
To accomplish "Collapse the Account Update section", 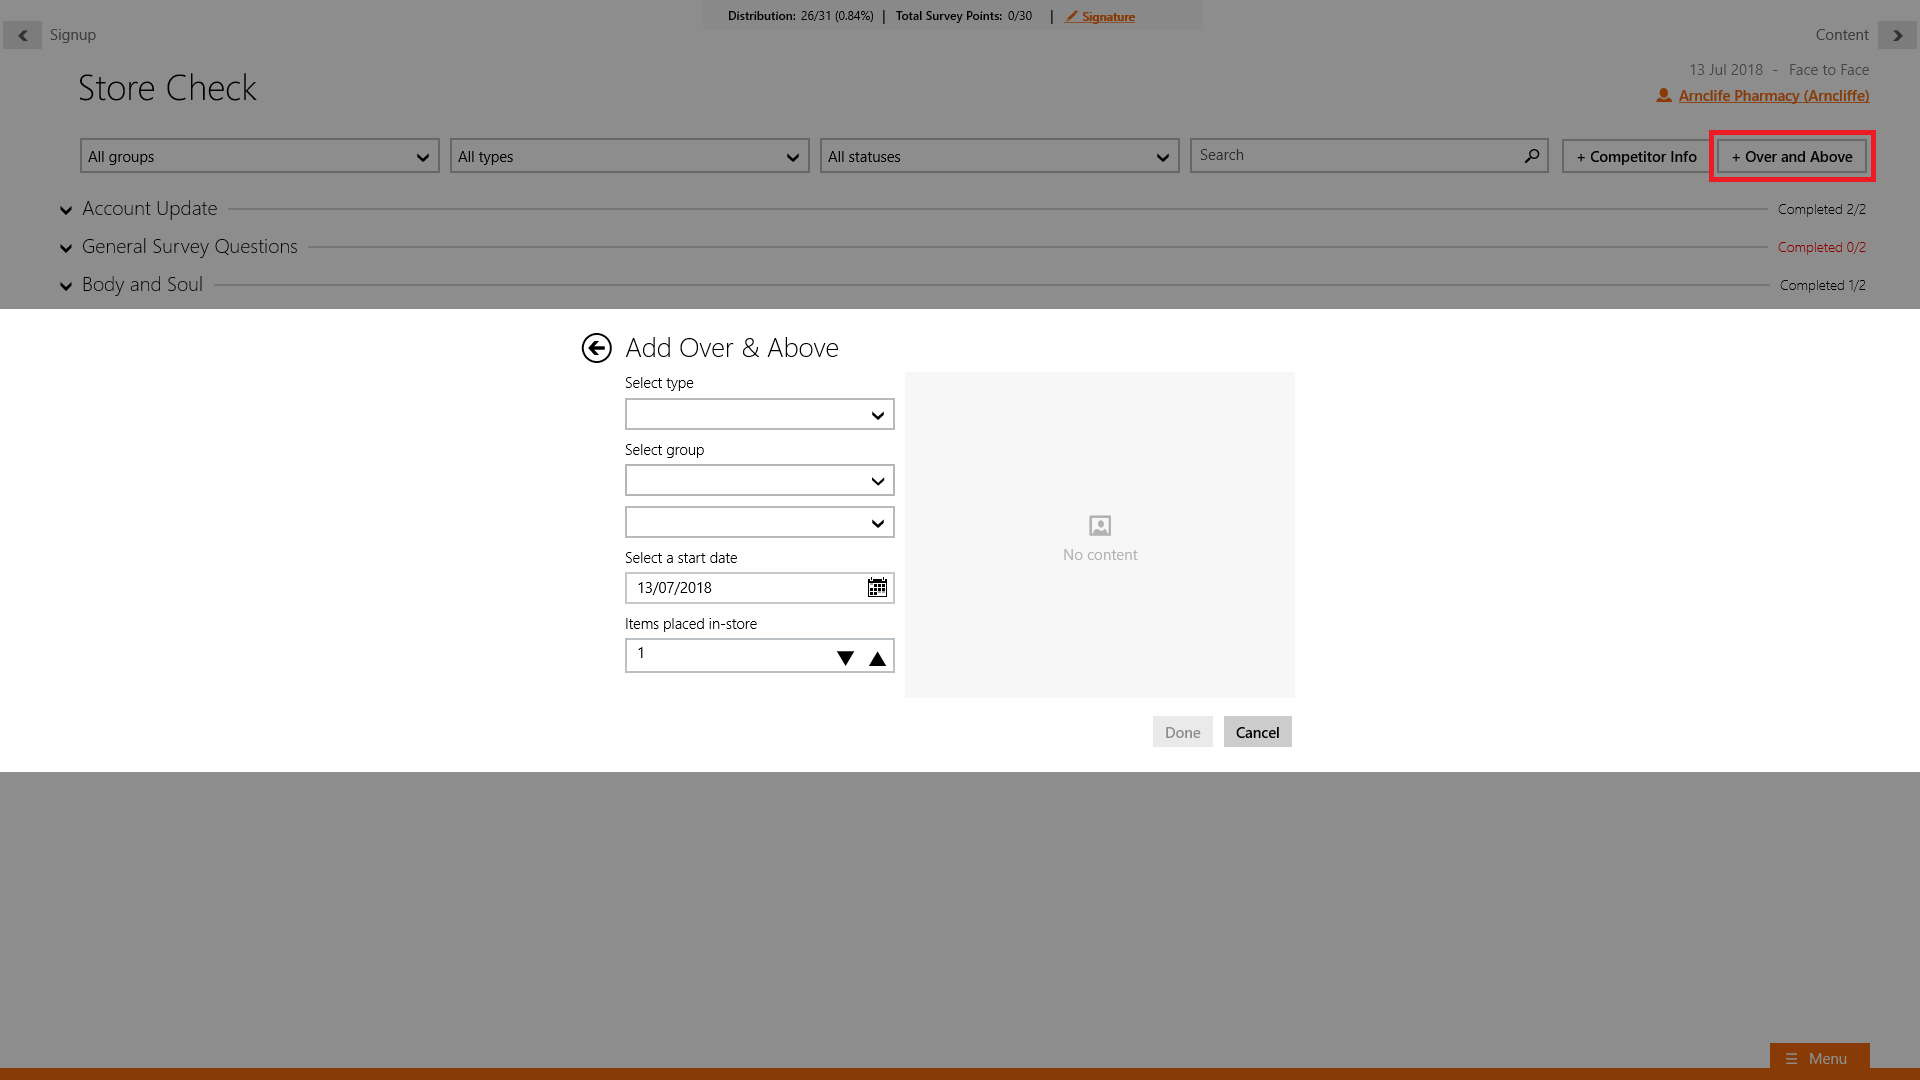I will pos(66,210).
